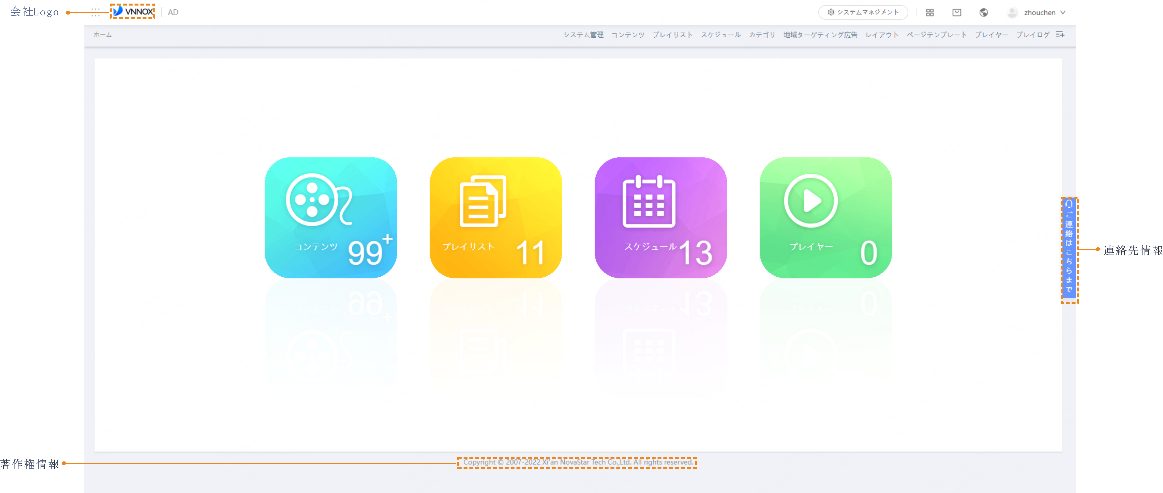Open the ご連絡はこちらまで contact side tab
Image resolution: width=1163 pixels, height=493 pixels.
coord(1069,250)
